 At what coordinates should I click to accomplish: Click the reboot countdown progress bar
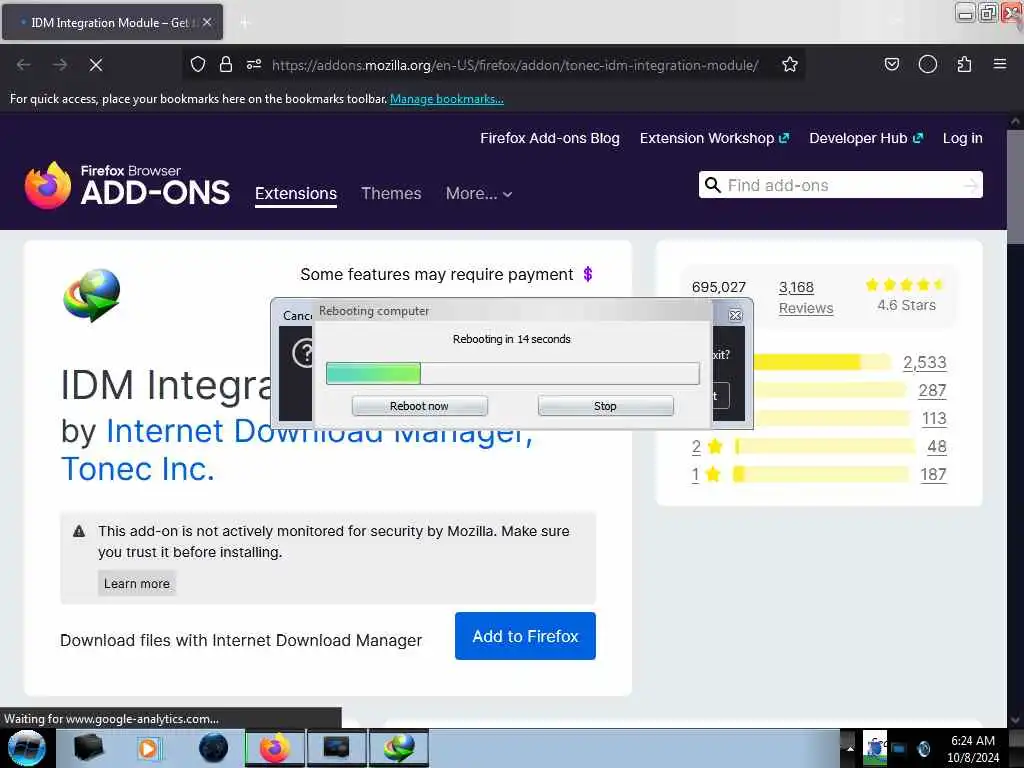click(513, 374)
